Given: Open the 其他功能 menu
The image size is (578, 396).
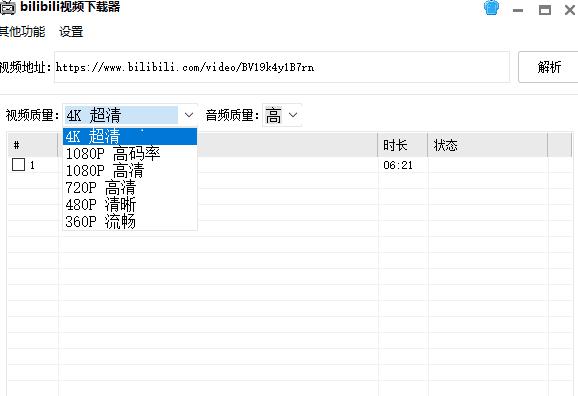Looking at the screenshot, I should pos(22,32).
